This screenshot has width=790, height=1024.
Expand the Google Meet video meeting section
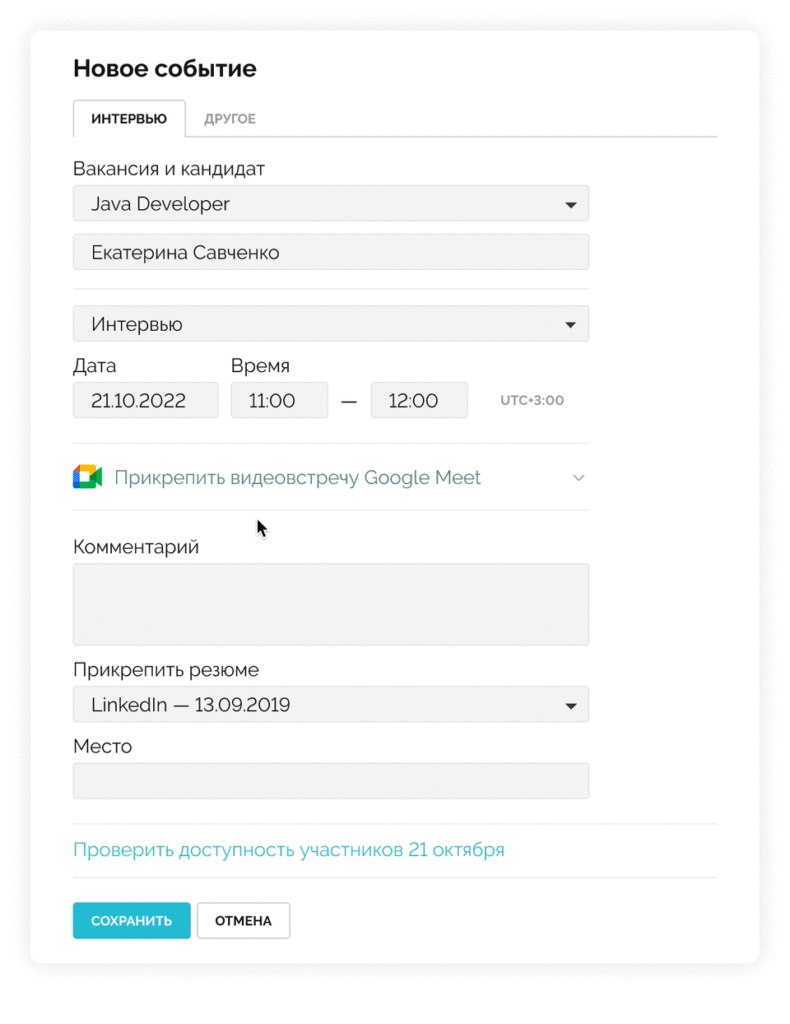[578, 478]
